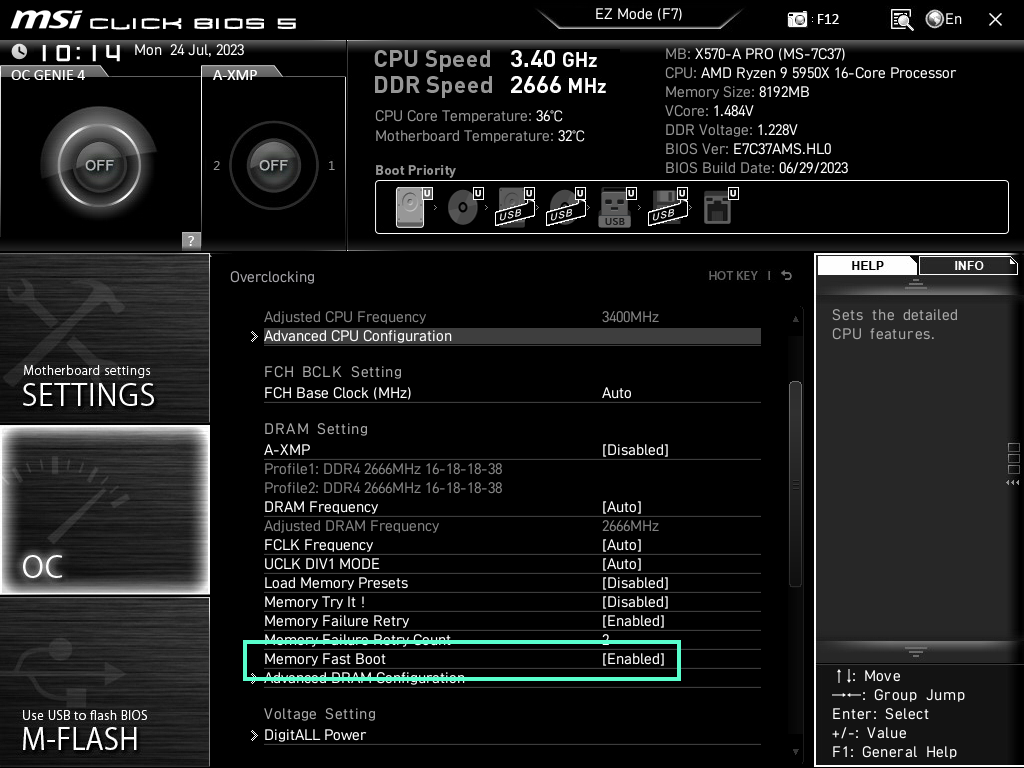Image resolution: width=1024 pixels, height=768 pixels.
Task: Switch to the INFO tab
Action: click(967, 265)
